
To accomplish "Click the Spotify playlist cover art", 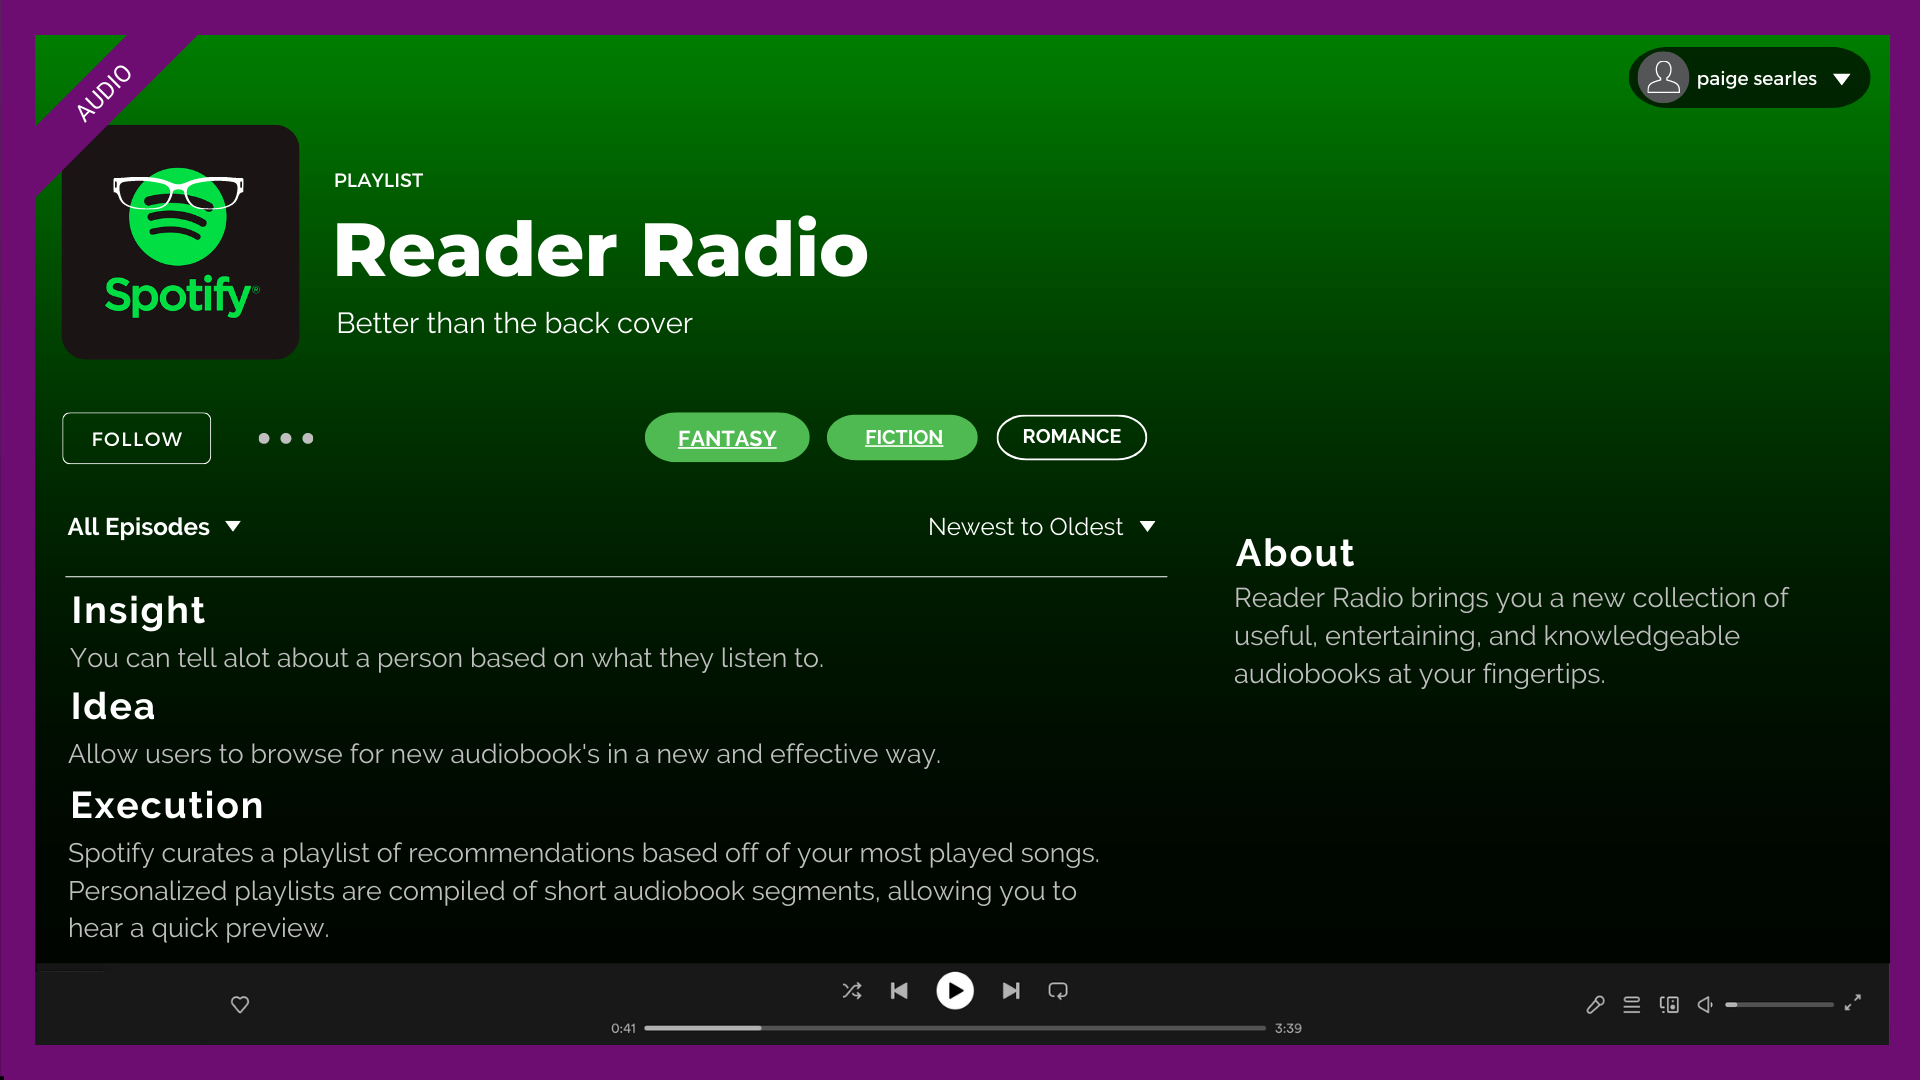I will pos(181,242).
